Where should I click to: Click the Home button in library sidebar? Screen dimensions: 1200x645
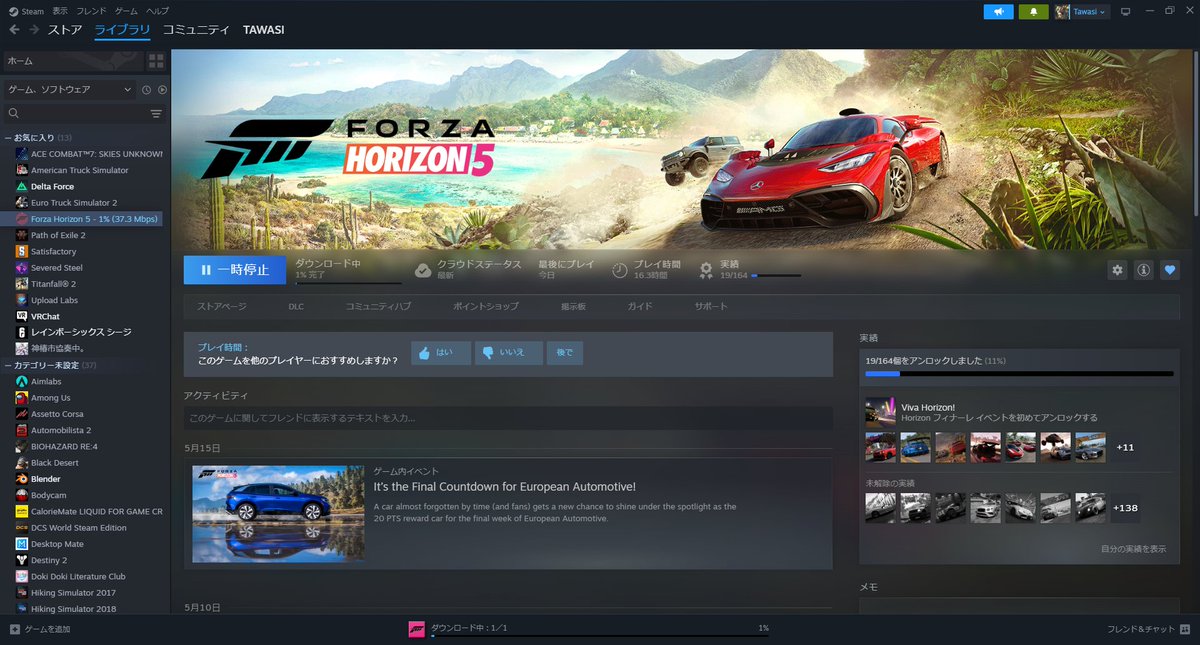(x=73, y=61)
